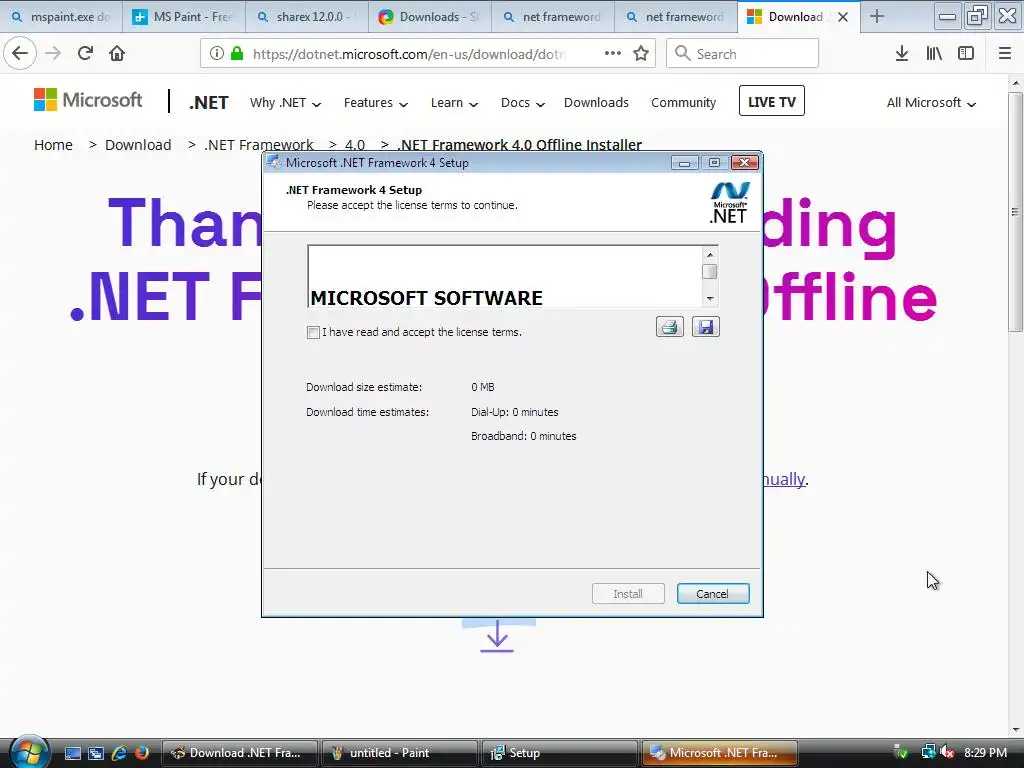Click the green-arrow tray icon left of network

[901, 753]
